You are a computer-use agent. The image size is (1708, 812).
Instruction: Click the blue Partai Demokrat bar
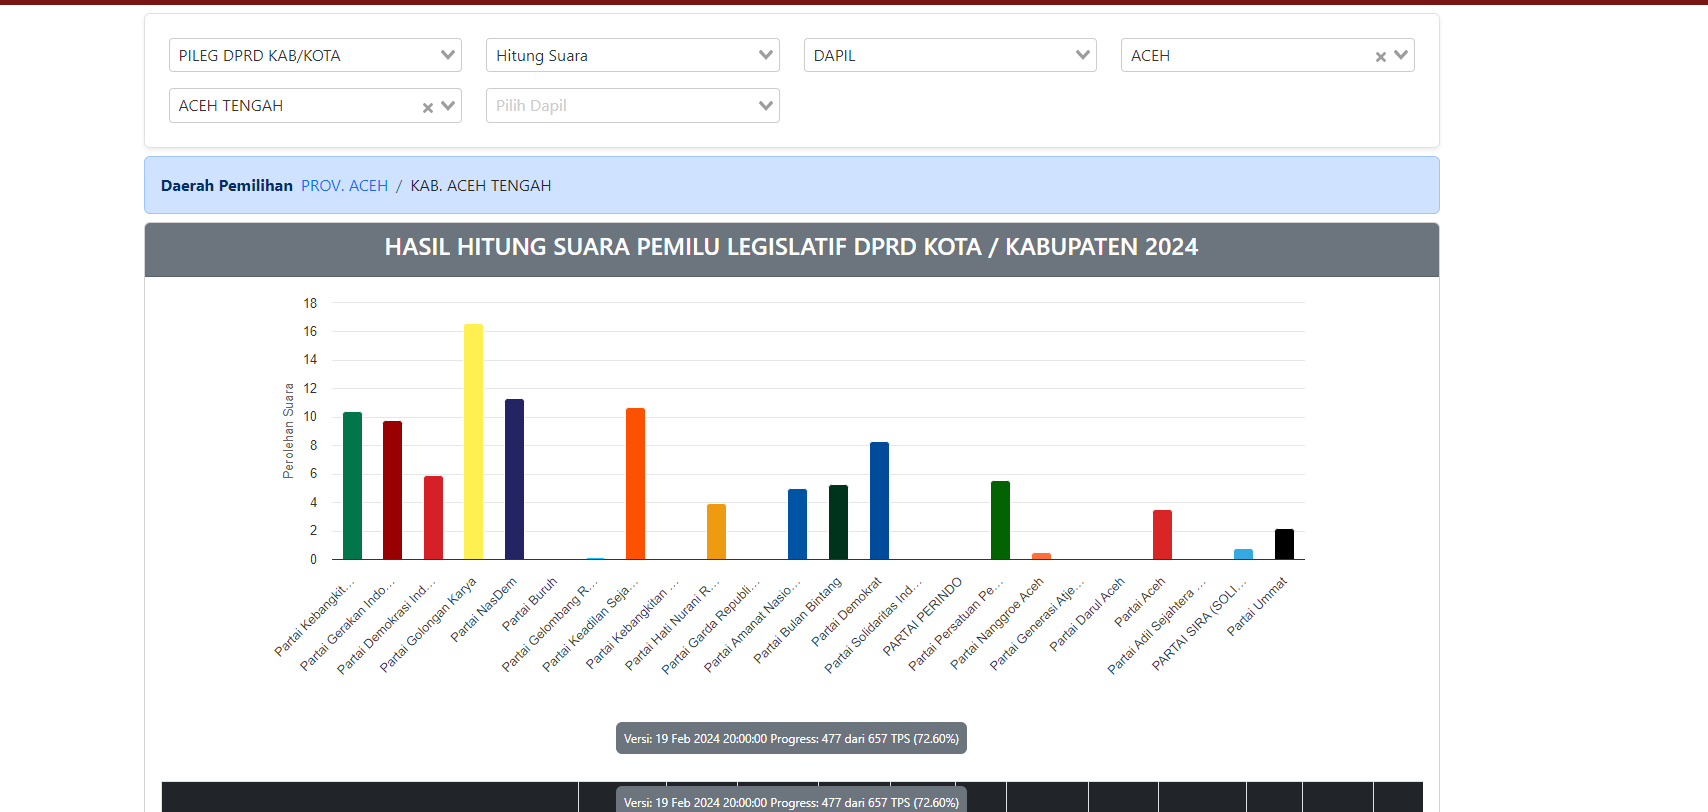click(x=879, y=500)
